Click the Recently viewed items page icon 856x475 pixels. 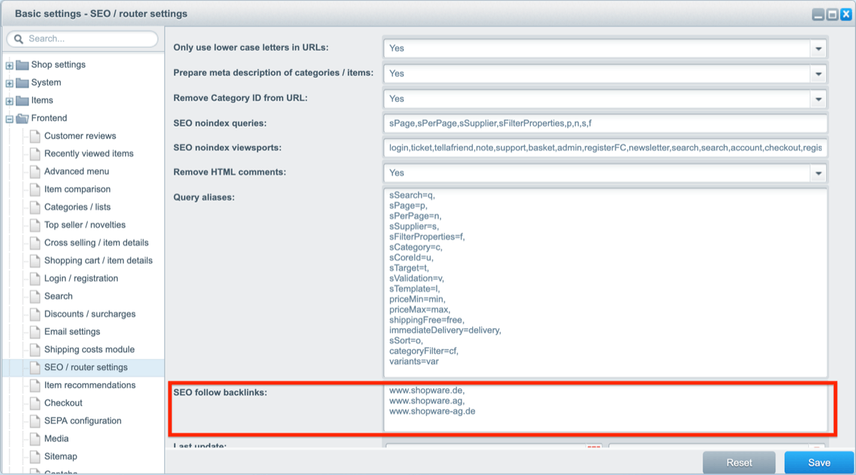tap(35, 154)
